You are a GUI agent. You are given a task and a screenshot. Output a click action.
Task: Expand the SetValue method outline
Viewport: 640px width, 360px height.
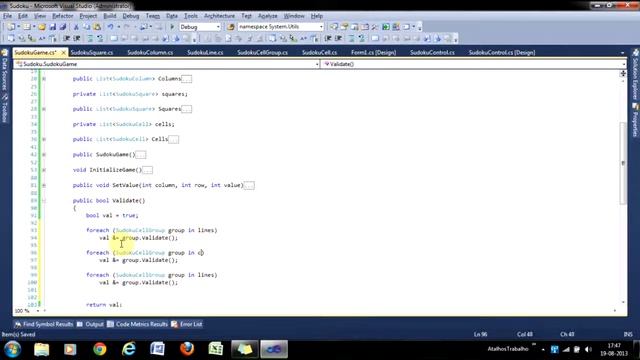(x=44, y=185)
